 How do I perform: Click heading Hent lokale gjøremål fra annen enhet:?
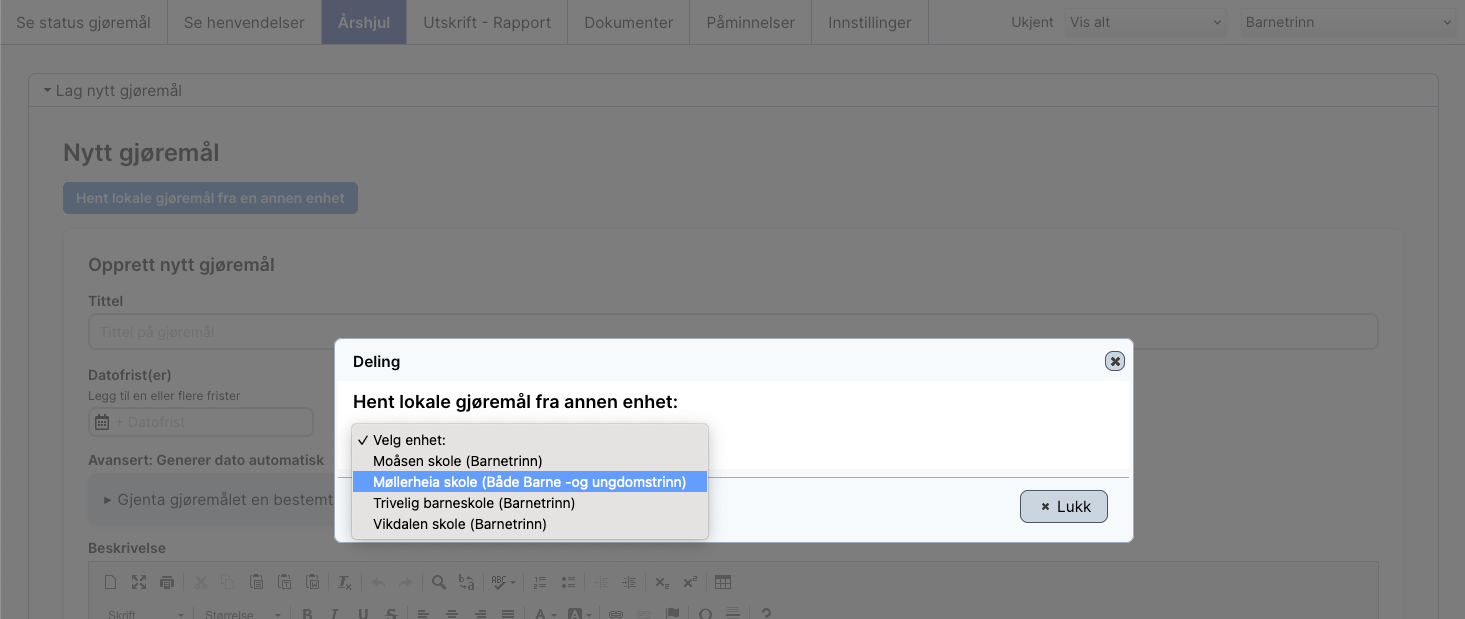pyautogui.click(x=515, y=402)
